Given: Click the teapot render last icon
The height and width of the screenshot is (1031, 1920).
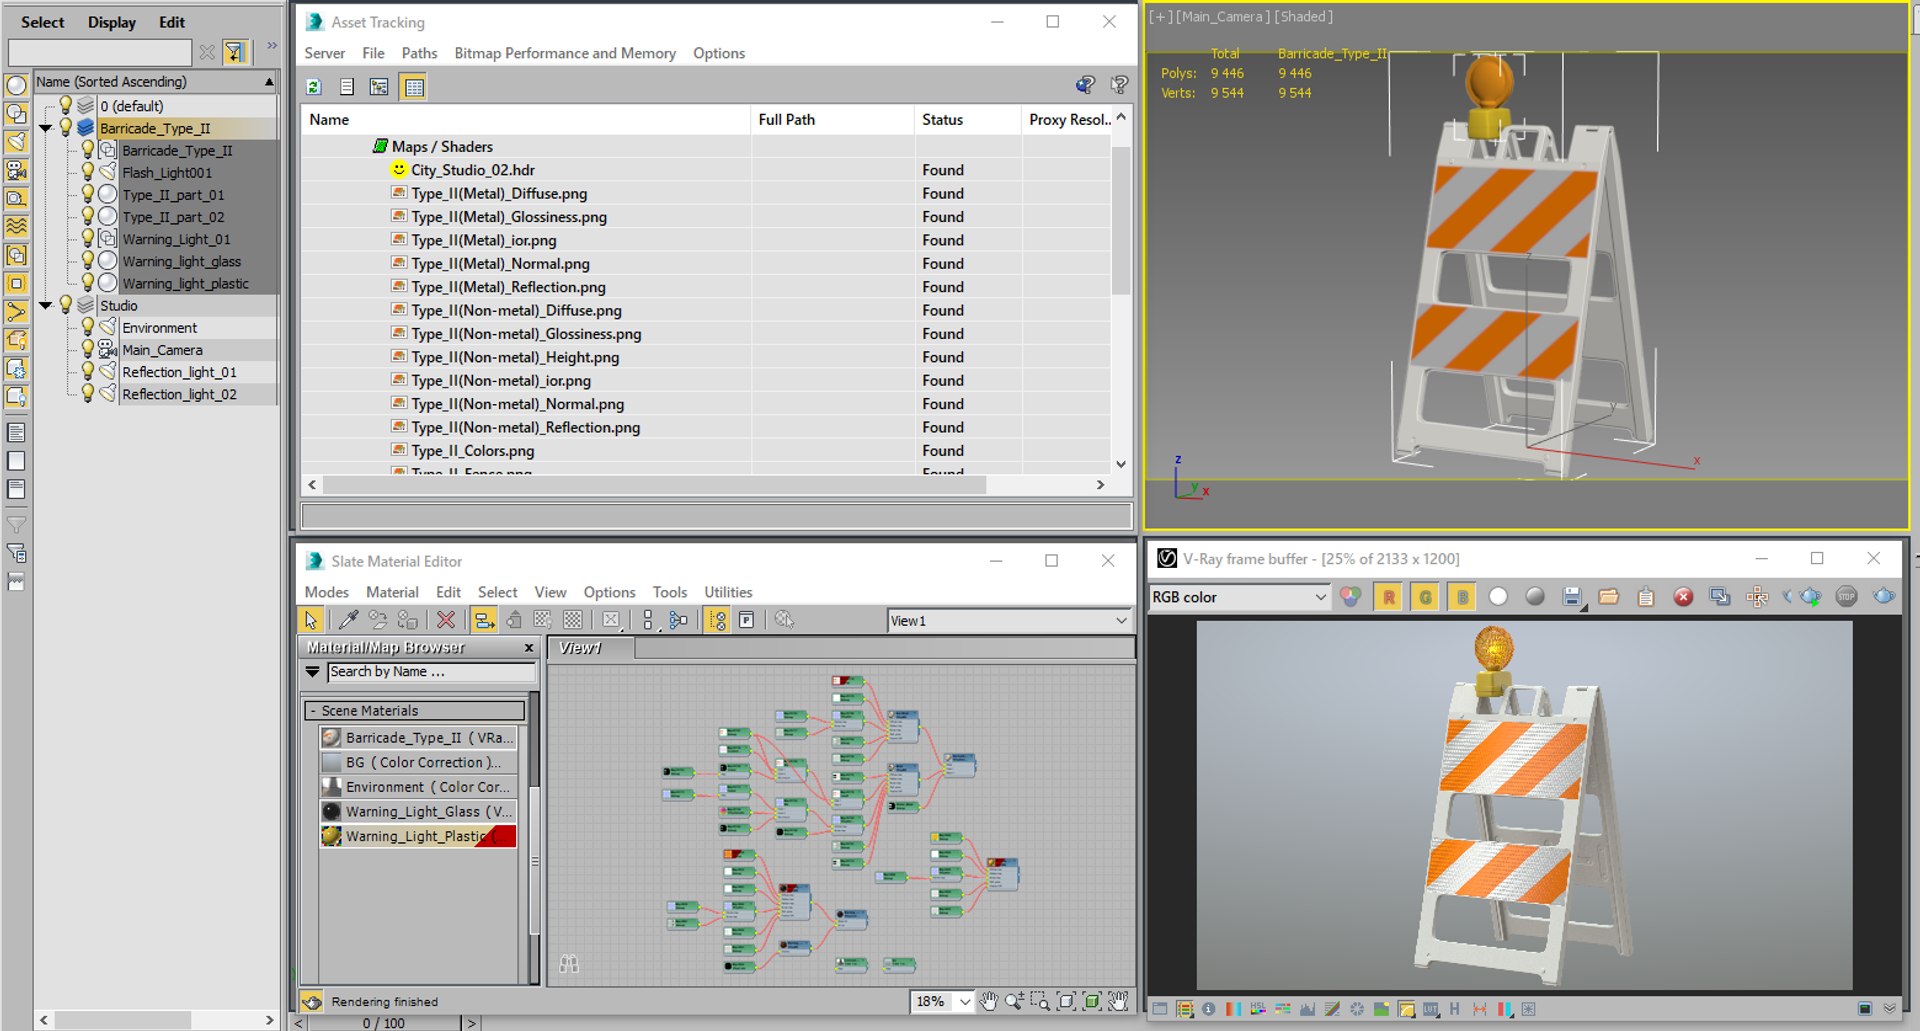Looking at the screenshot, I should point(1884,597).
